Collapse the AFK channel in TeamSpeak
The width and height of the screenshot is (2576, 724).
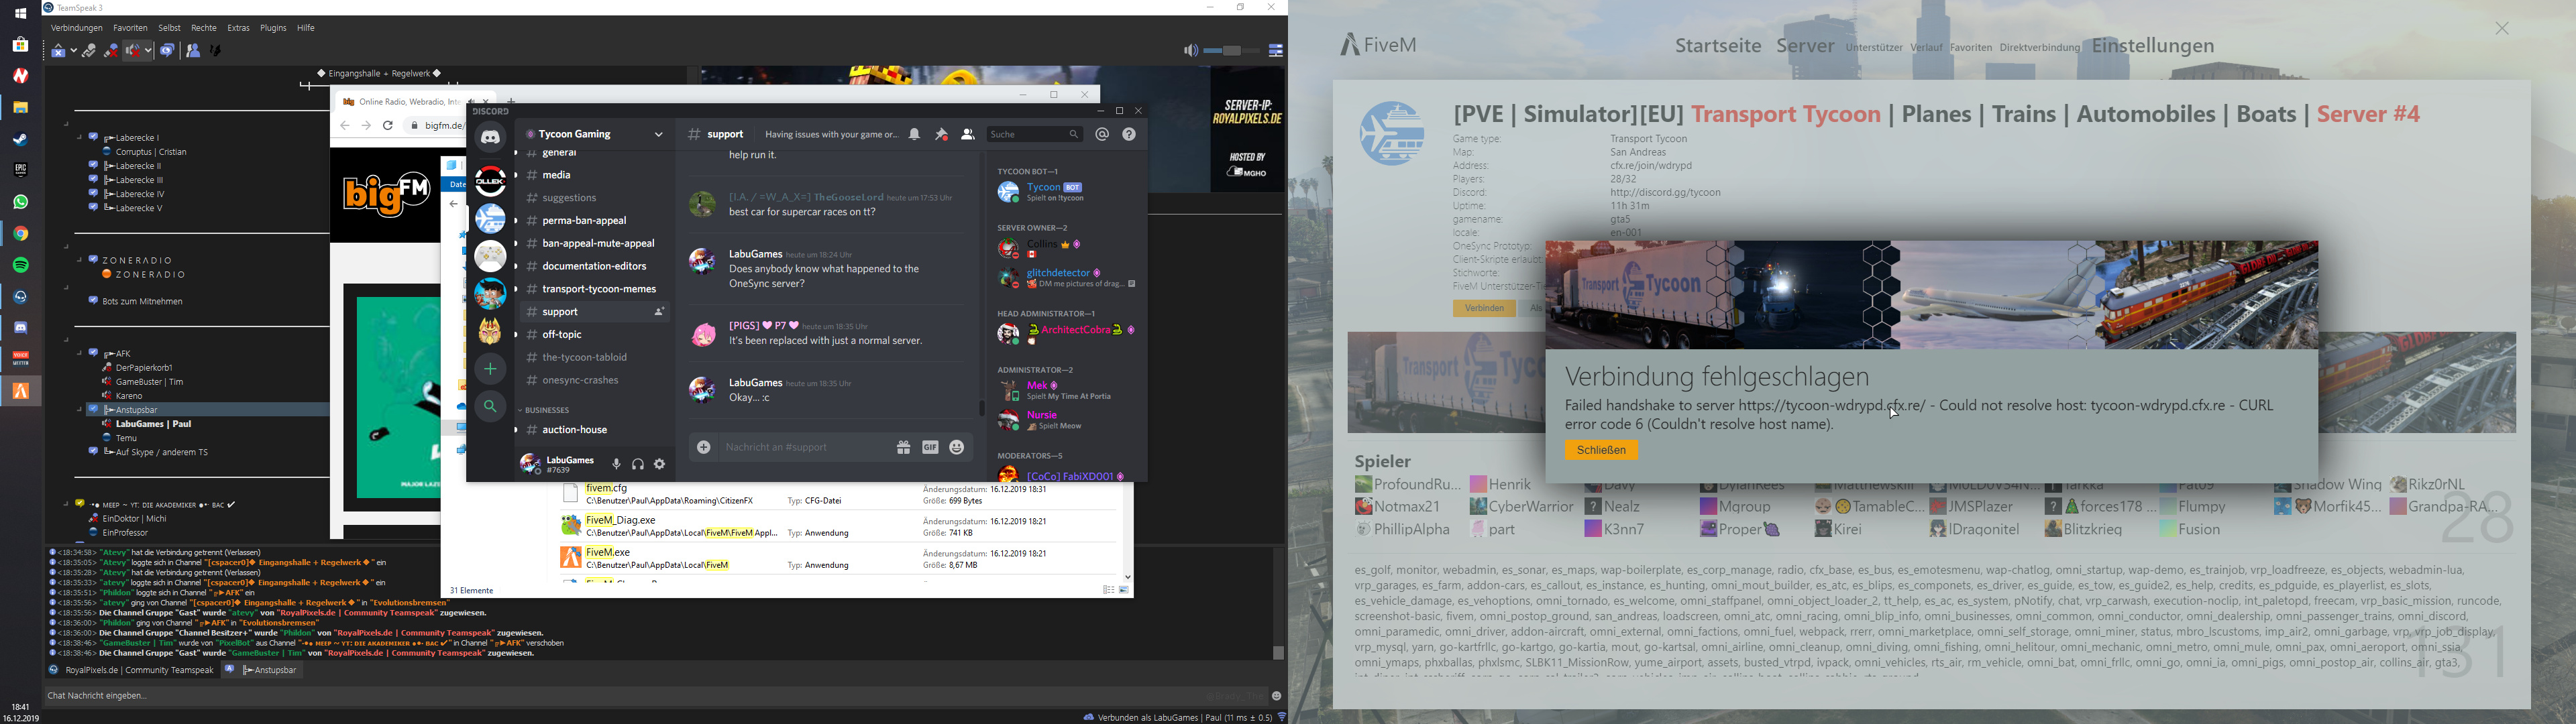pyautogui.click(x=79, y=353)
